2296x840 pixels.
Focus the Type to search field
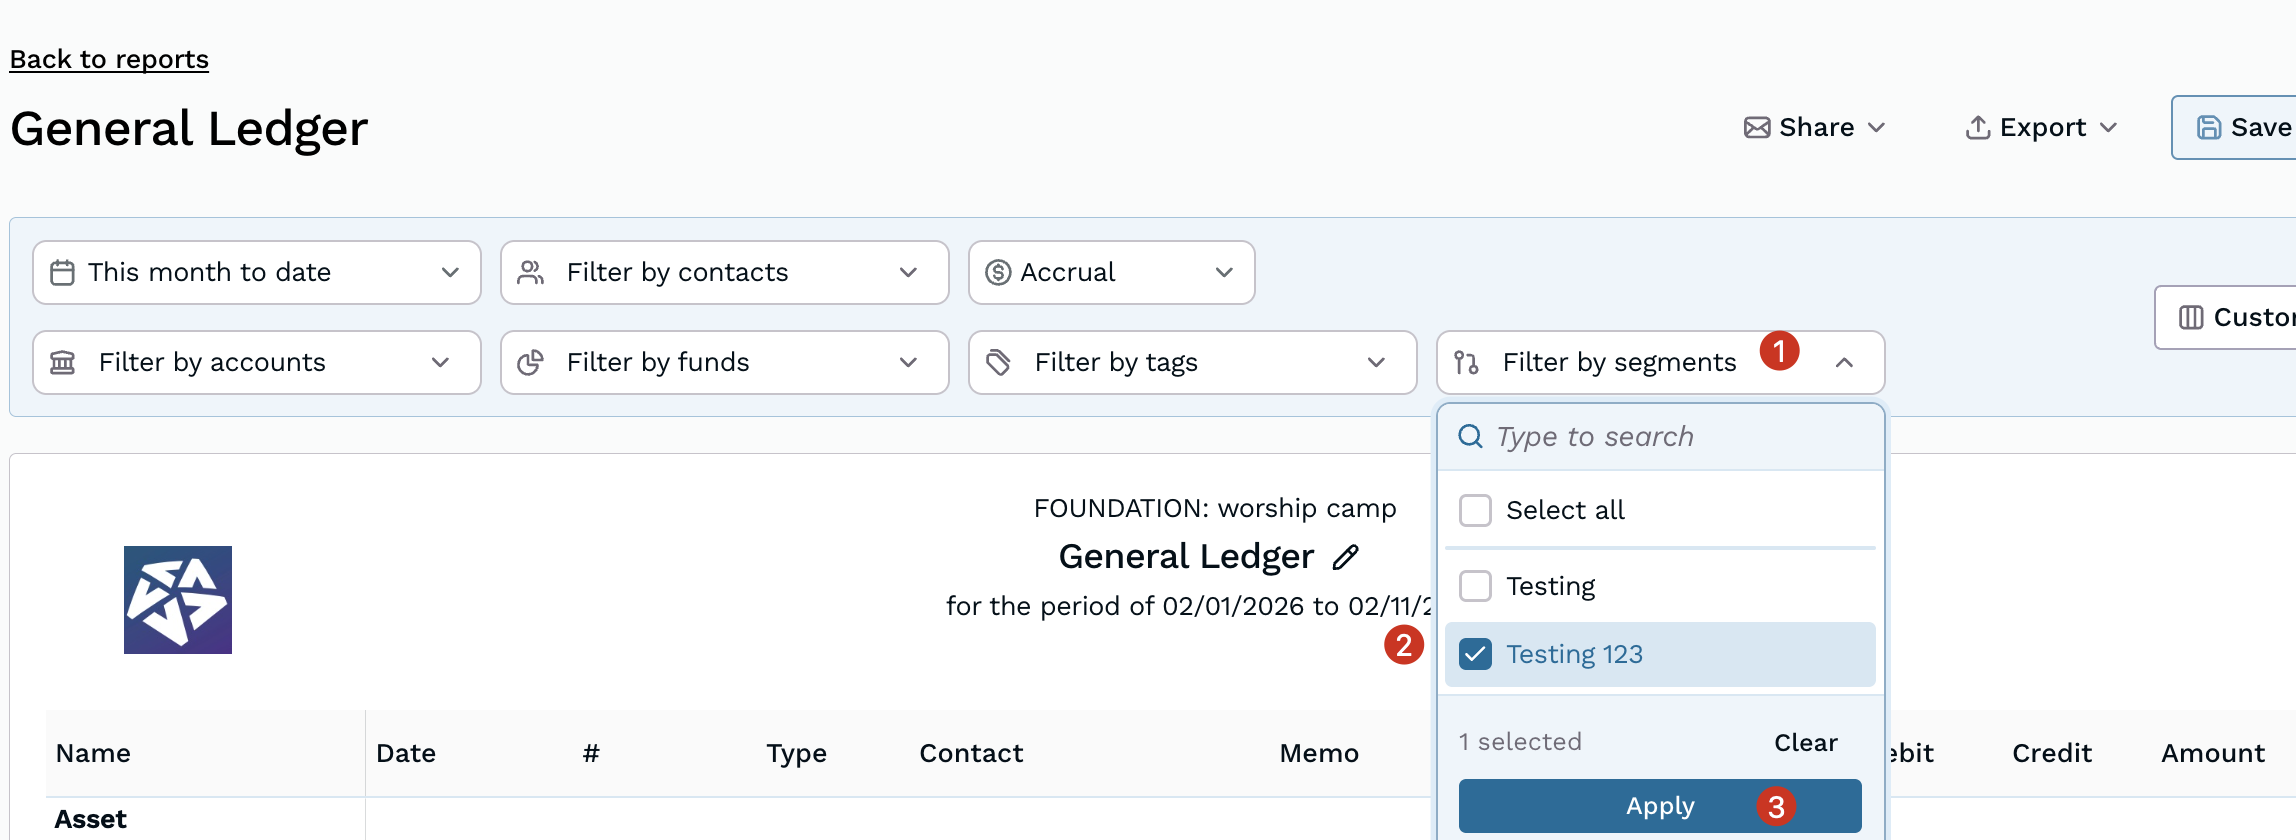[1680, 437]
